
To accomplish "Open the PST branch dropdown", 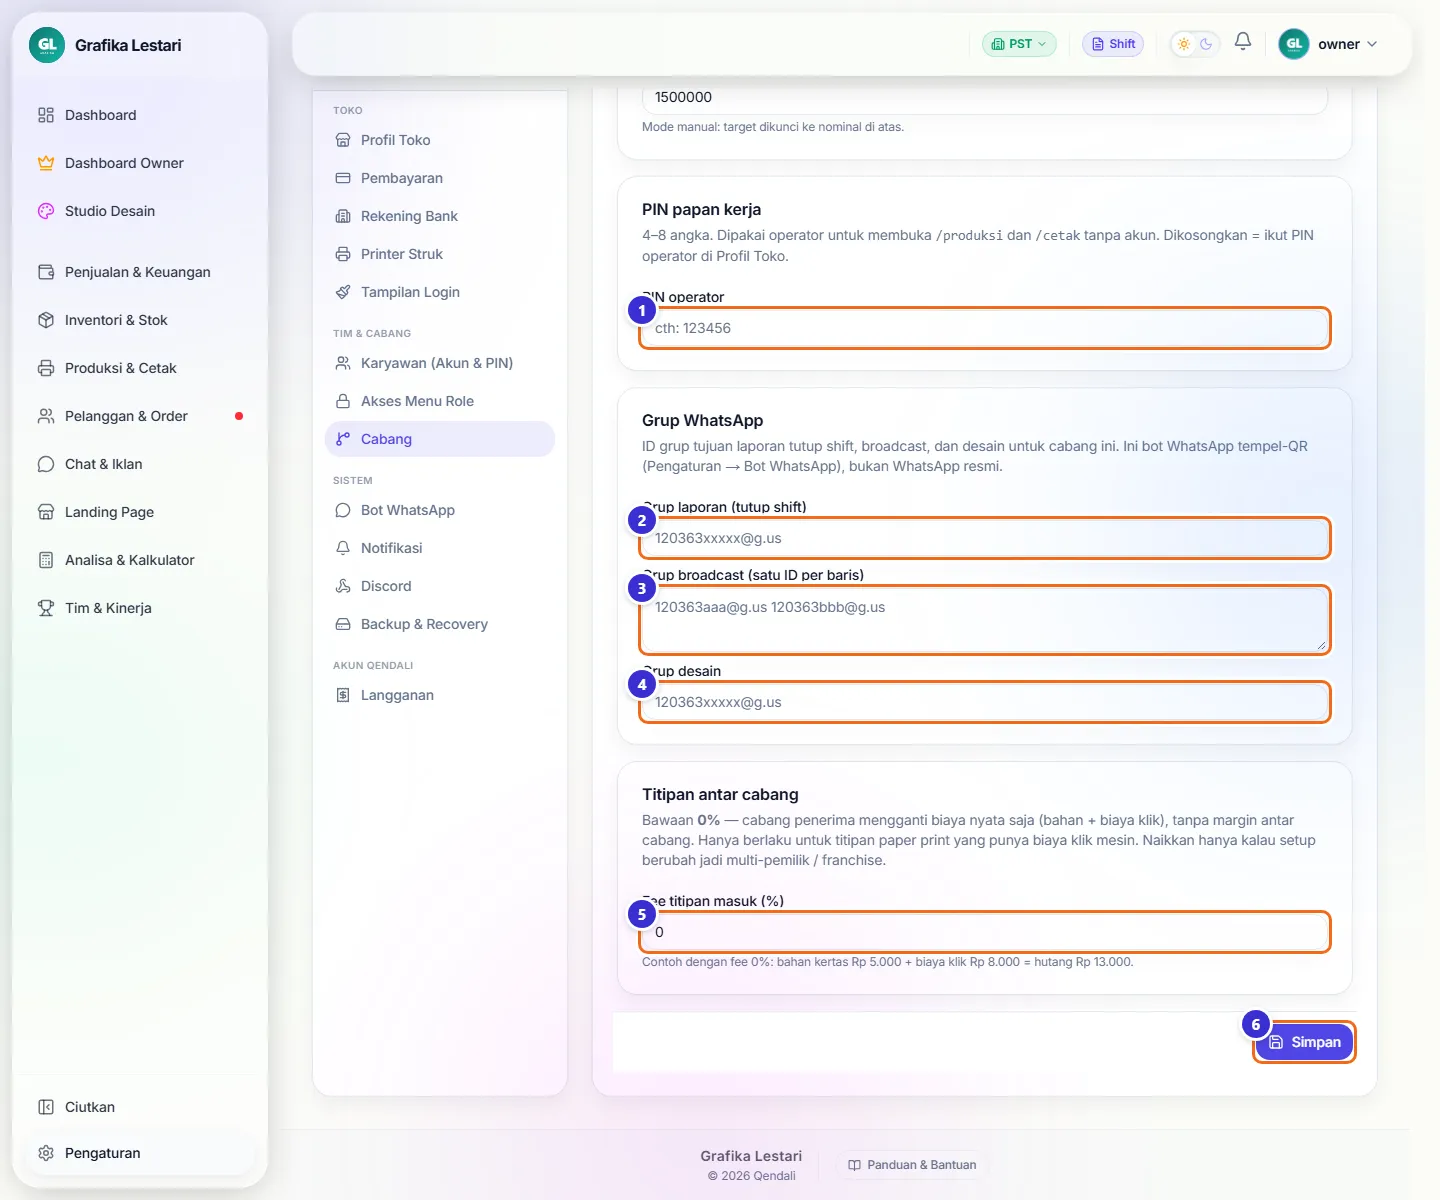I will pos(1019,44).
